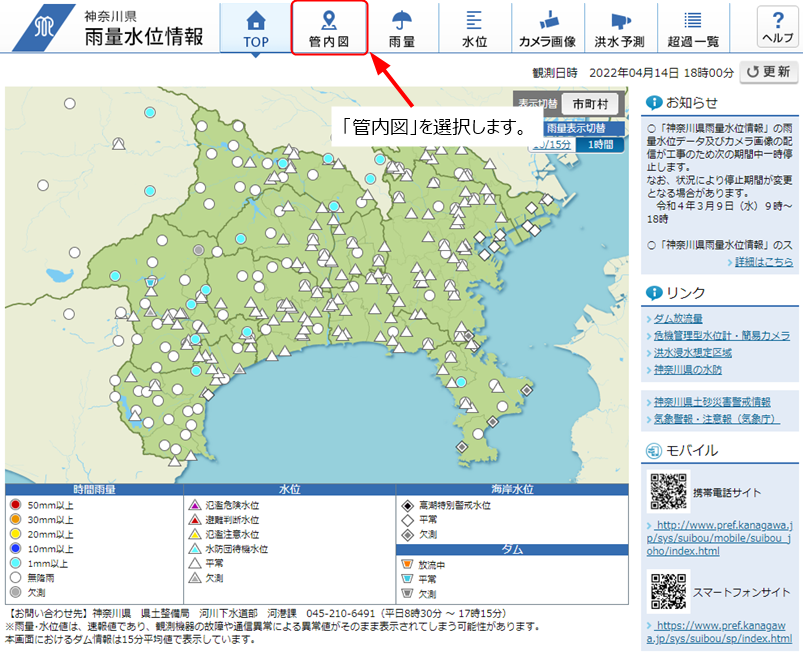
Task: Click the southernmost gray diamond coastal marker
Action: click(462, 447)
